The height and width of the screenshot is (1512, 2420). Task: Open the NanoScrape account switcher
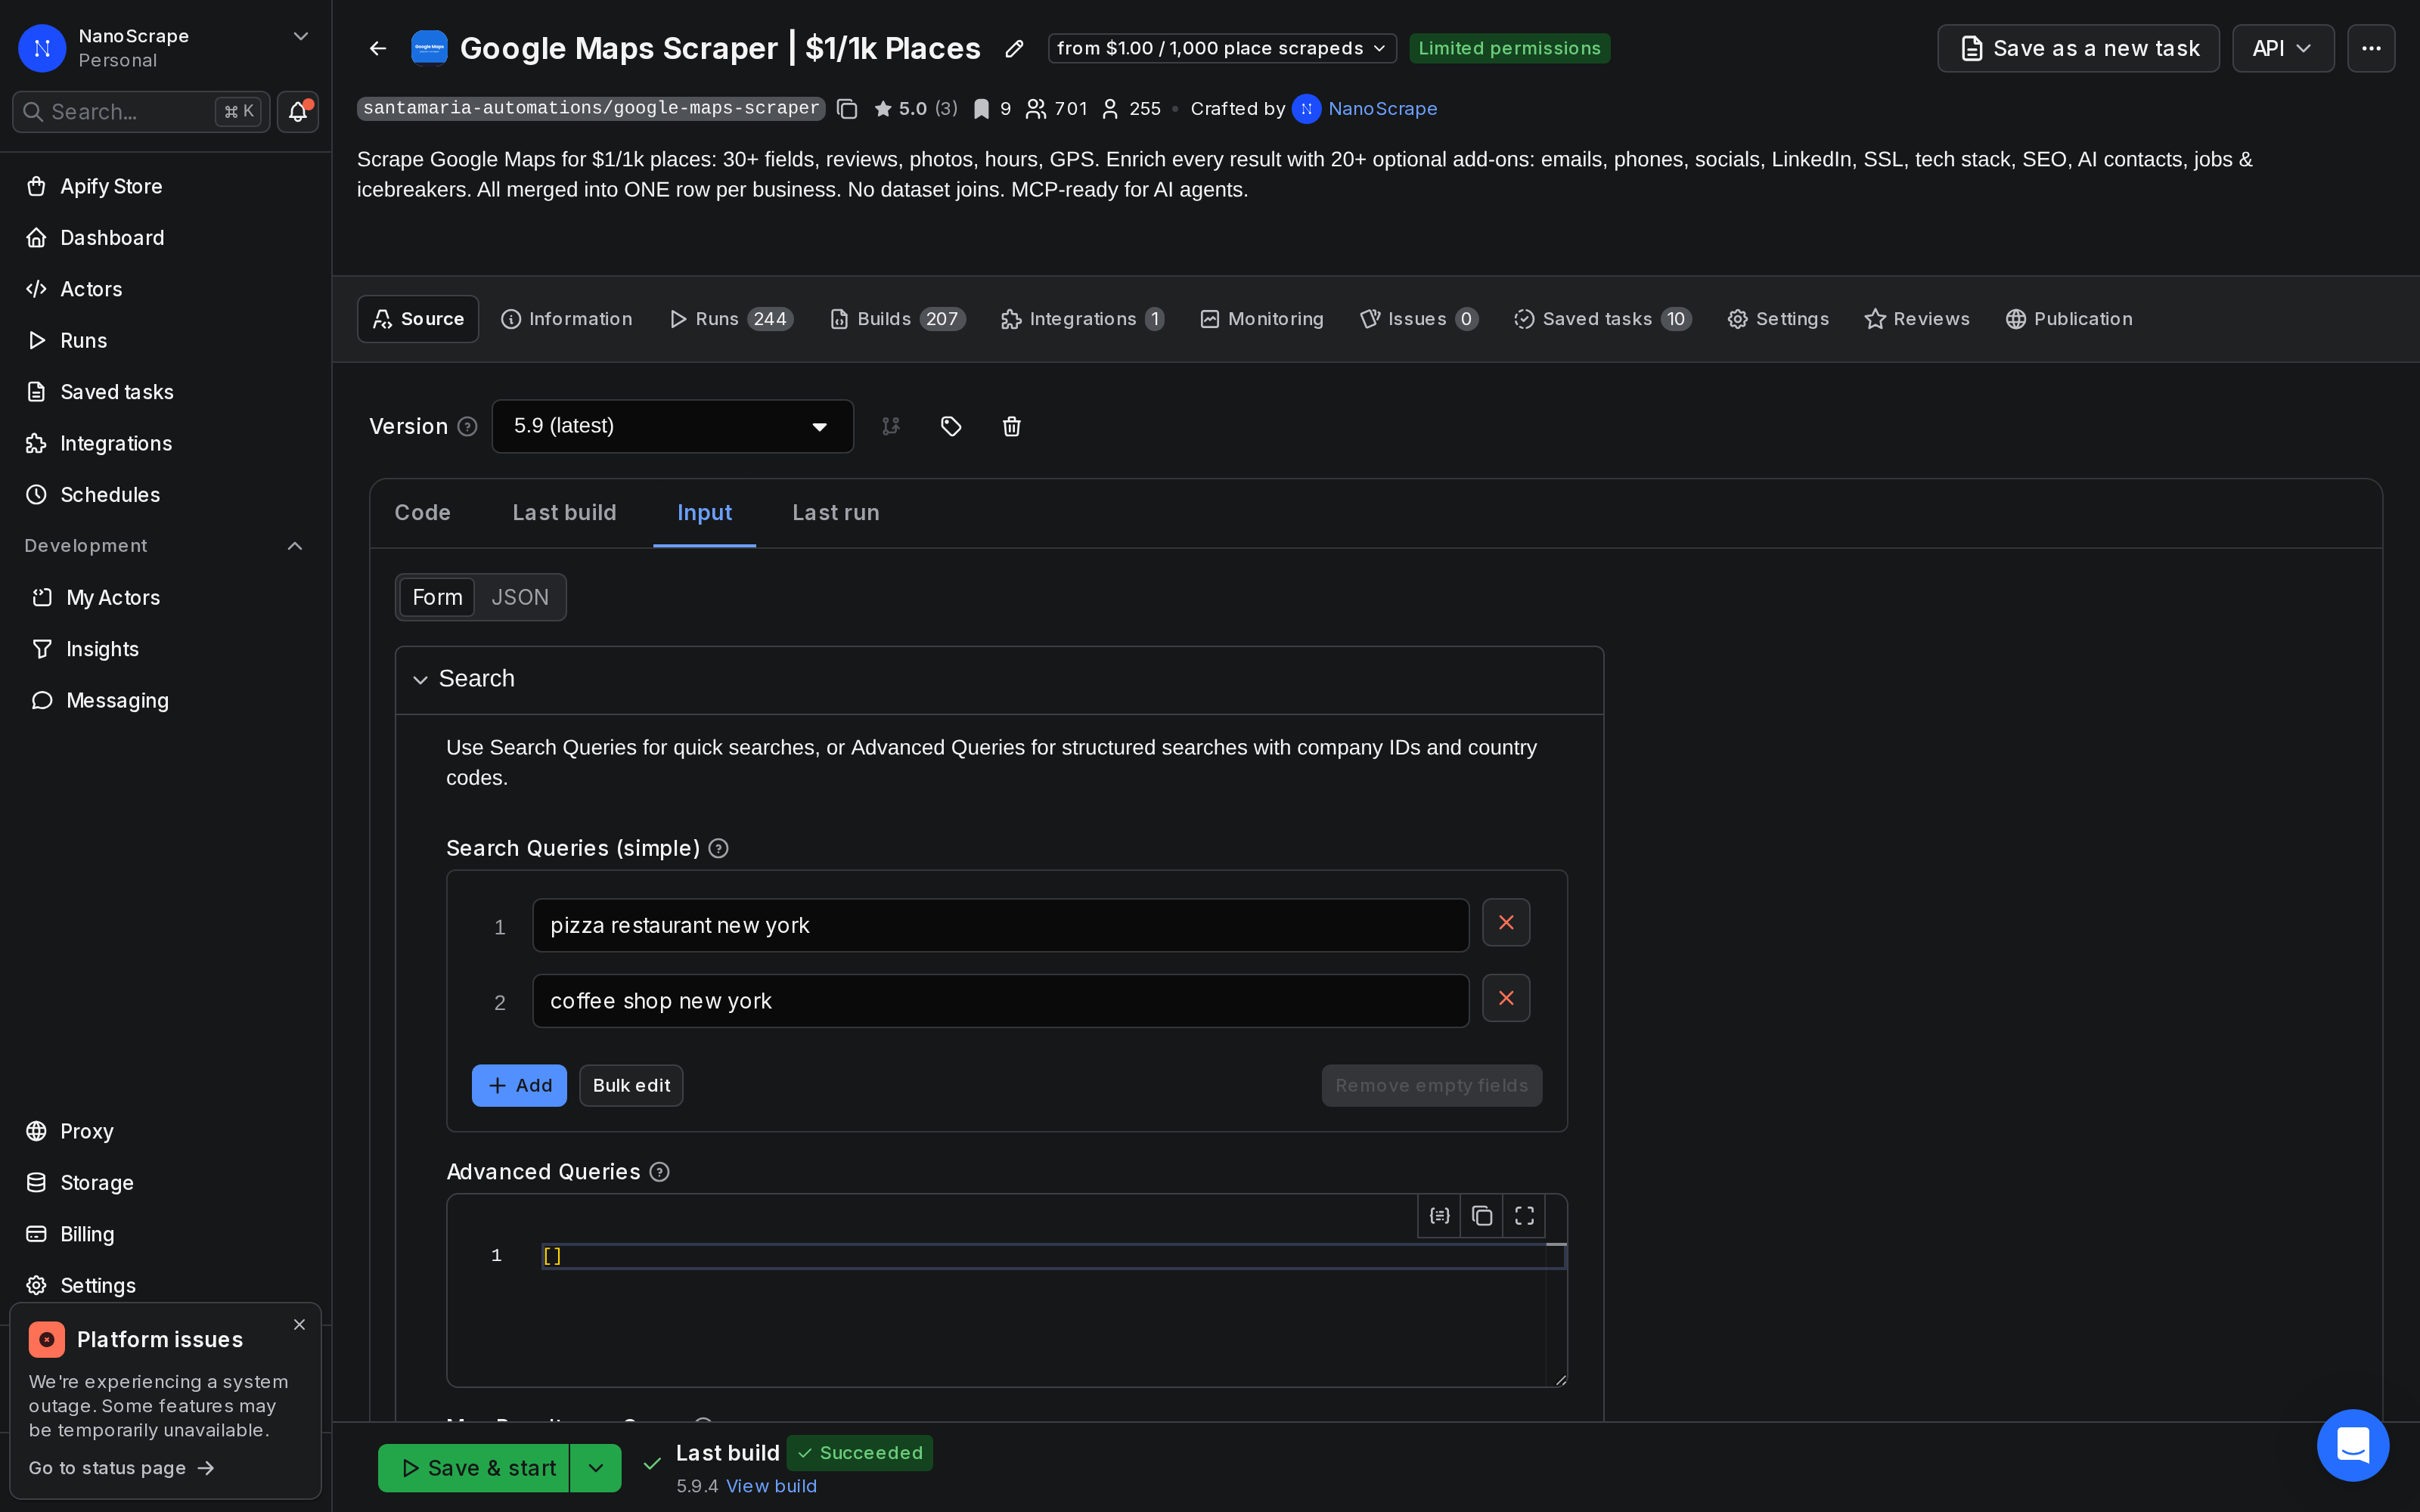(166, 48)
